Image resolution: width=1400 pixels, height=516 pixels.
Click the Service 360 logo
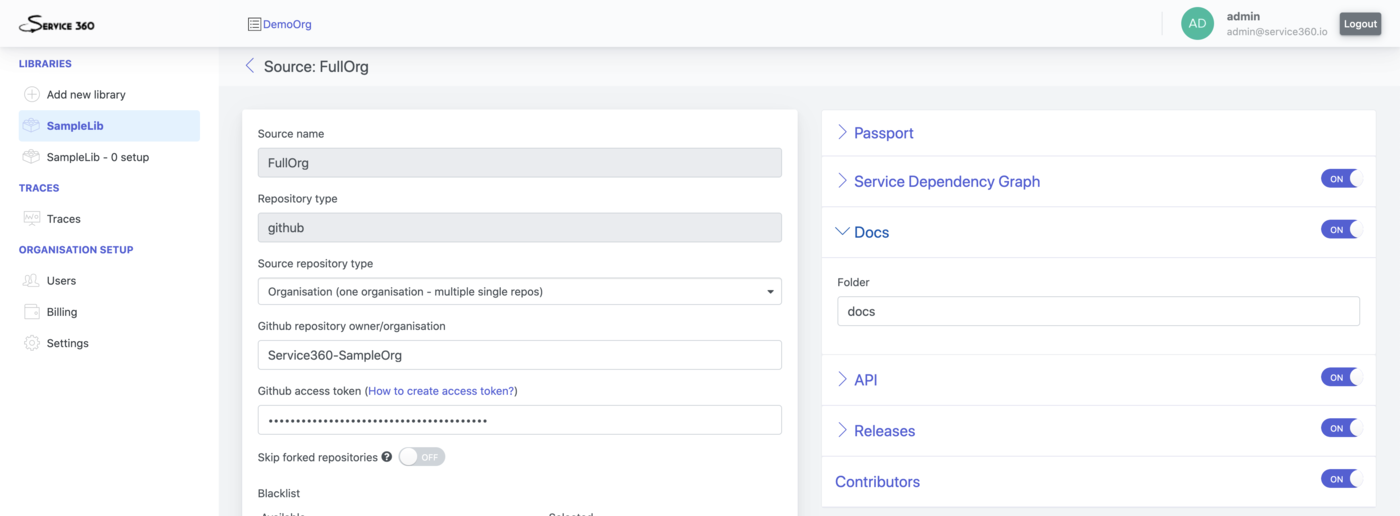(x=57, y=24)
